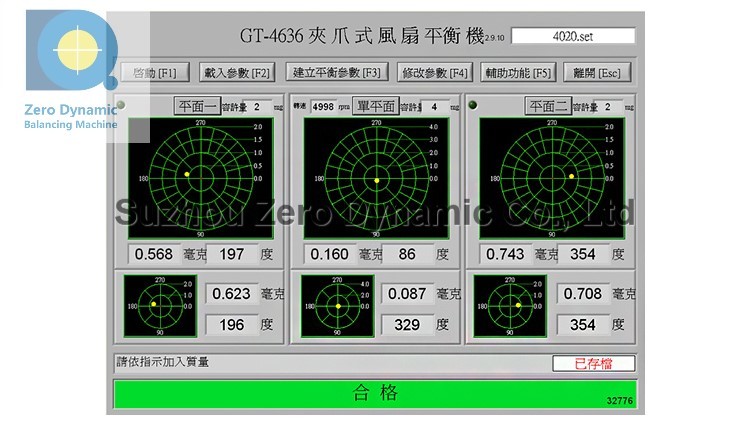The image size is (750, 425).
Task: Click the 平面一 plane one label button
Action: (x=198, y=106)
